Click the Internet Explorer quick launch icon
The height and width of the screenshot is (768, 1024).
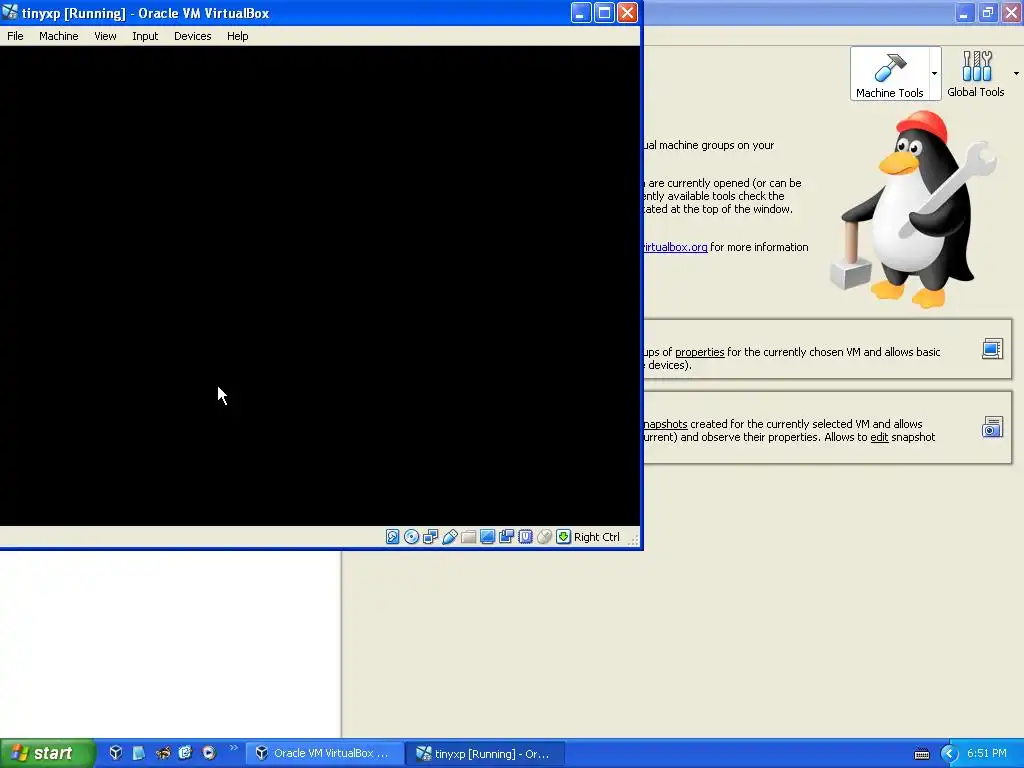coord(185,753)
